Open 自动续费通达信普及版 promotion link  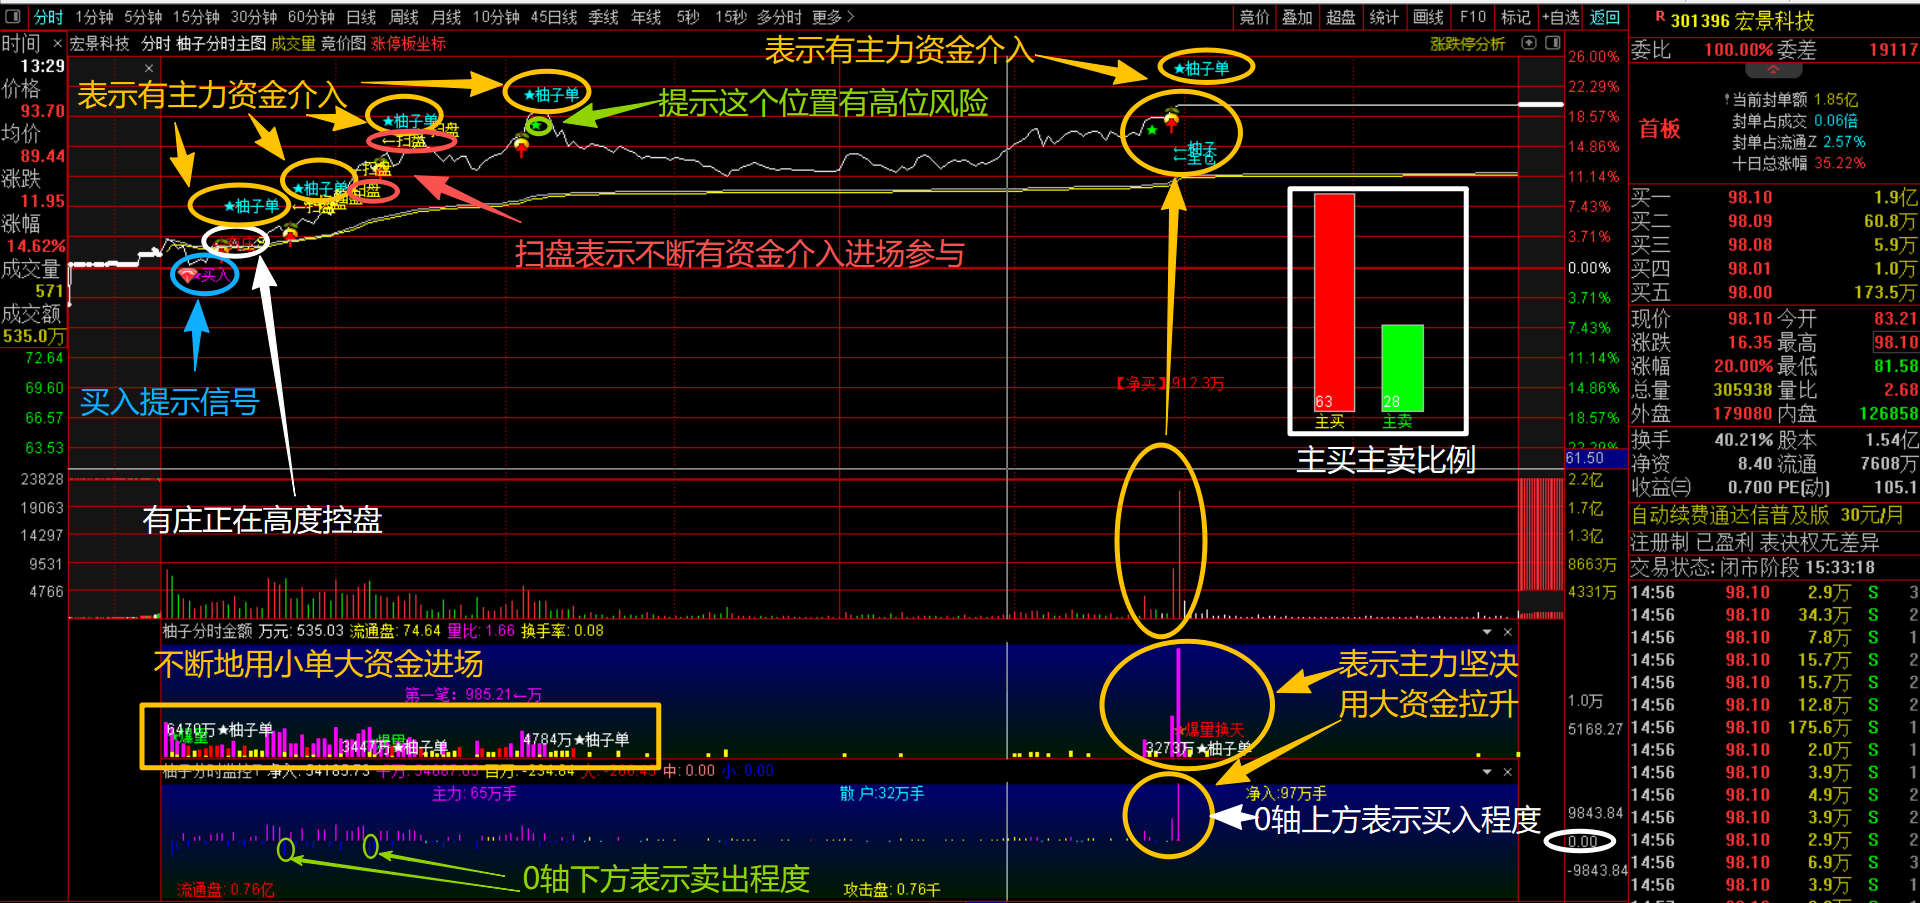[1767, 516]
